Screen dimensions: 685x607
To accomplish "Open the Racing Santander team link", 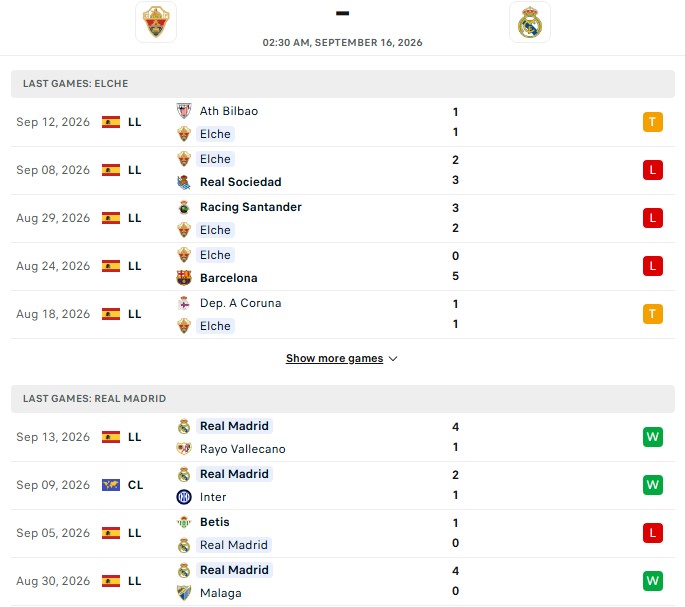I will click(x=251, y=207).
